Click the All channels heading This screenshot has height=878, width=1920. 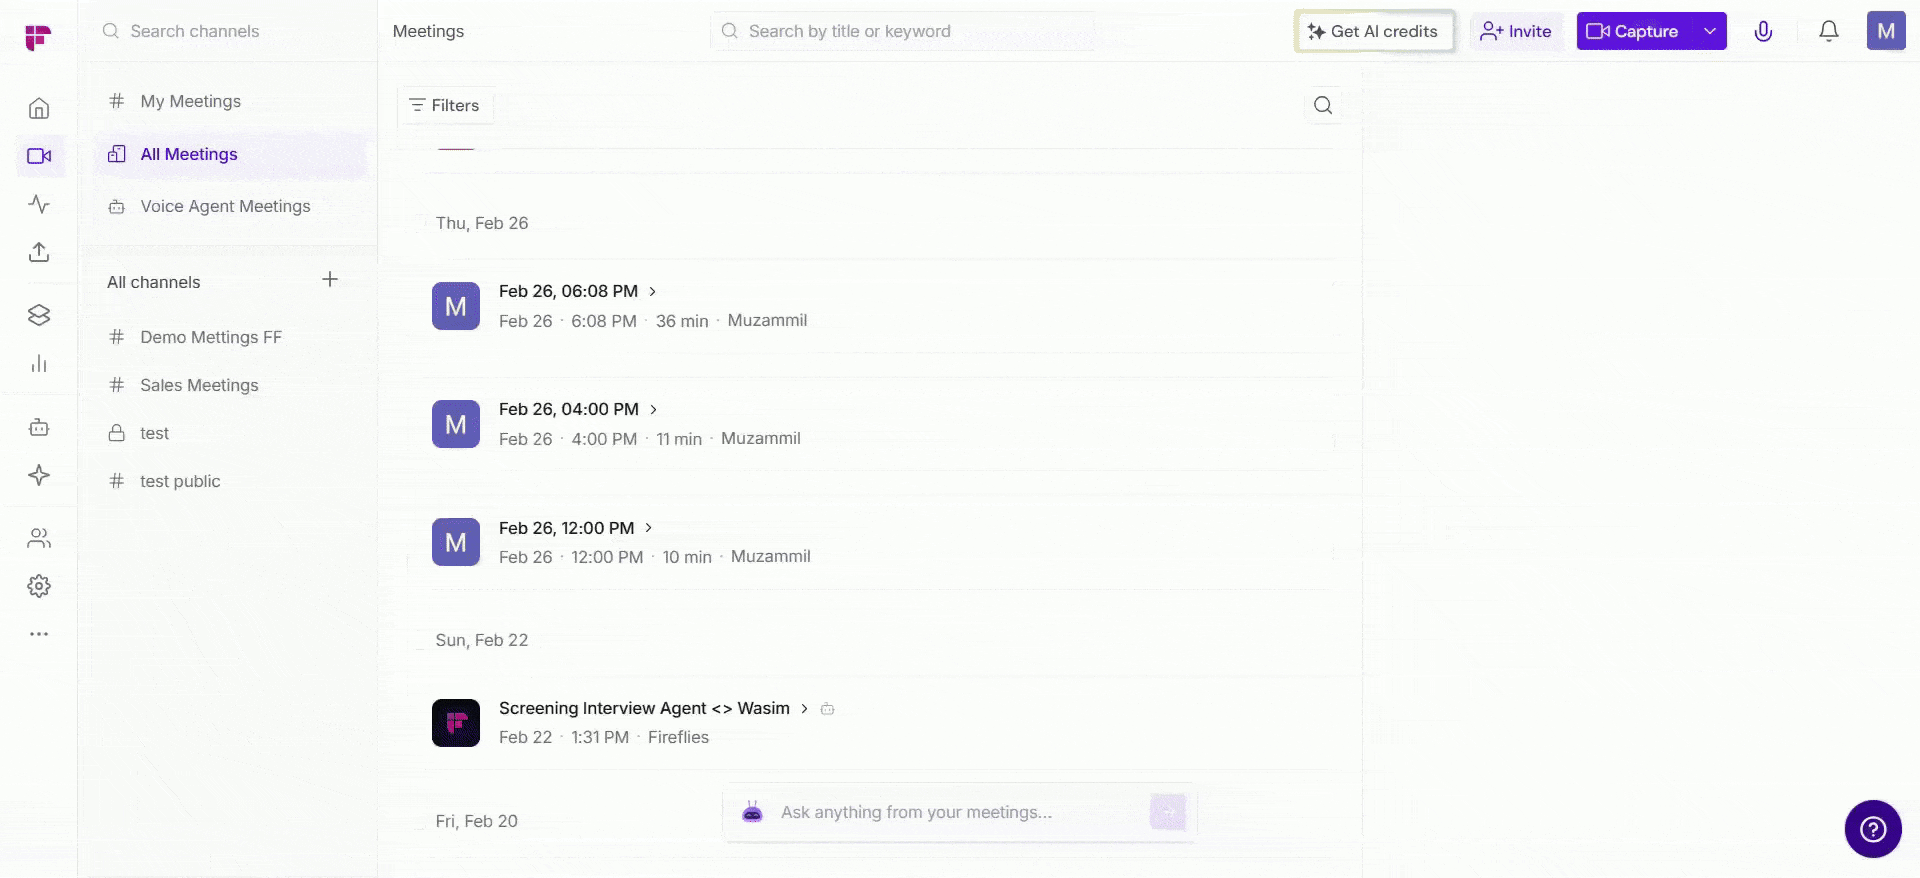[x=153, y=282]
